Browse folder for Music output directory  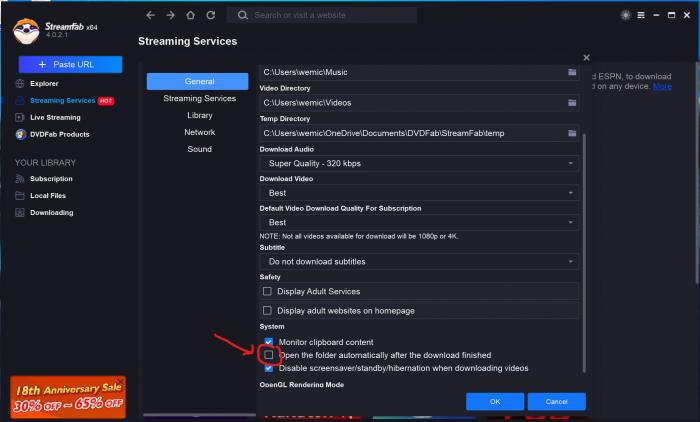(x=572, y=72)
